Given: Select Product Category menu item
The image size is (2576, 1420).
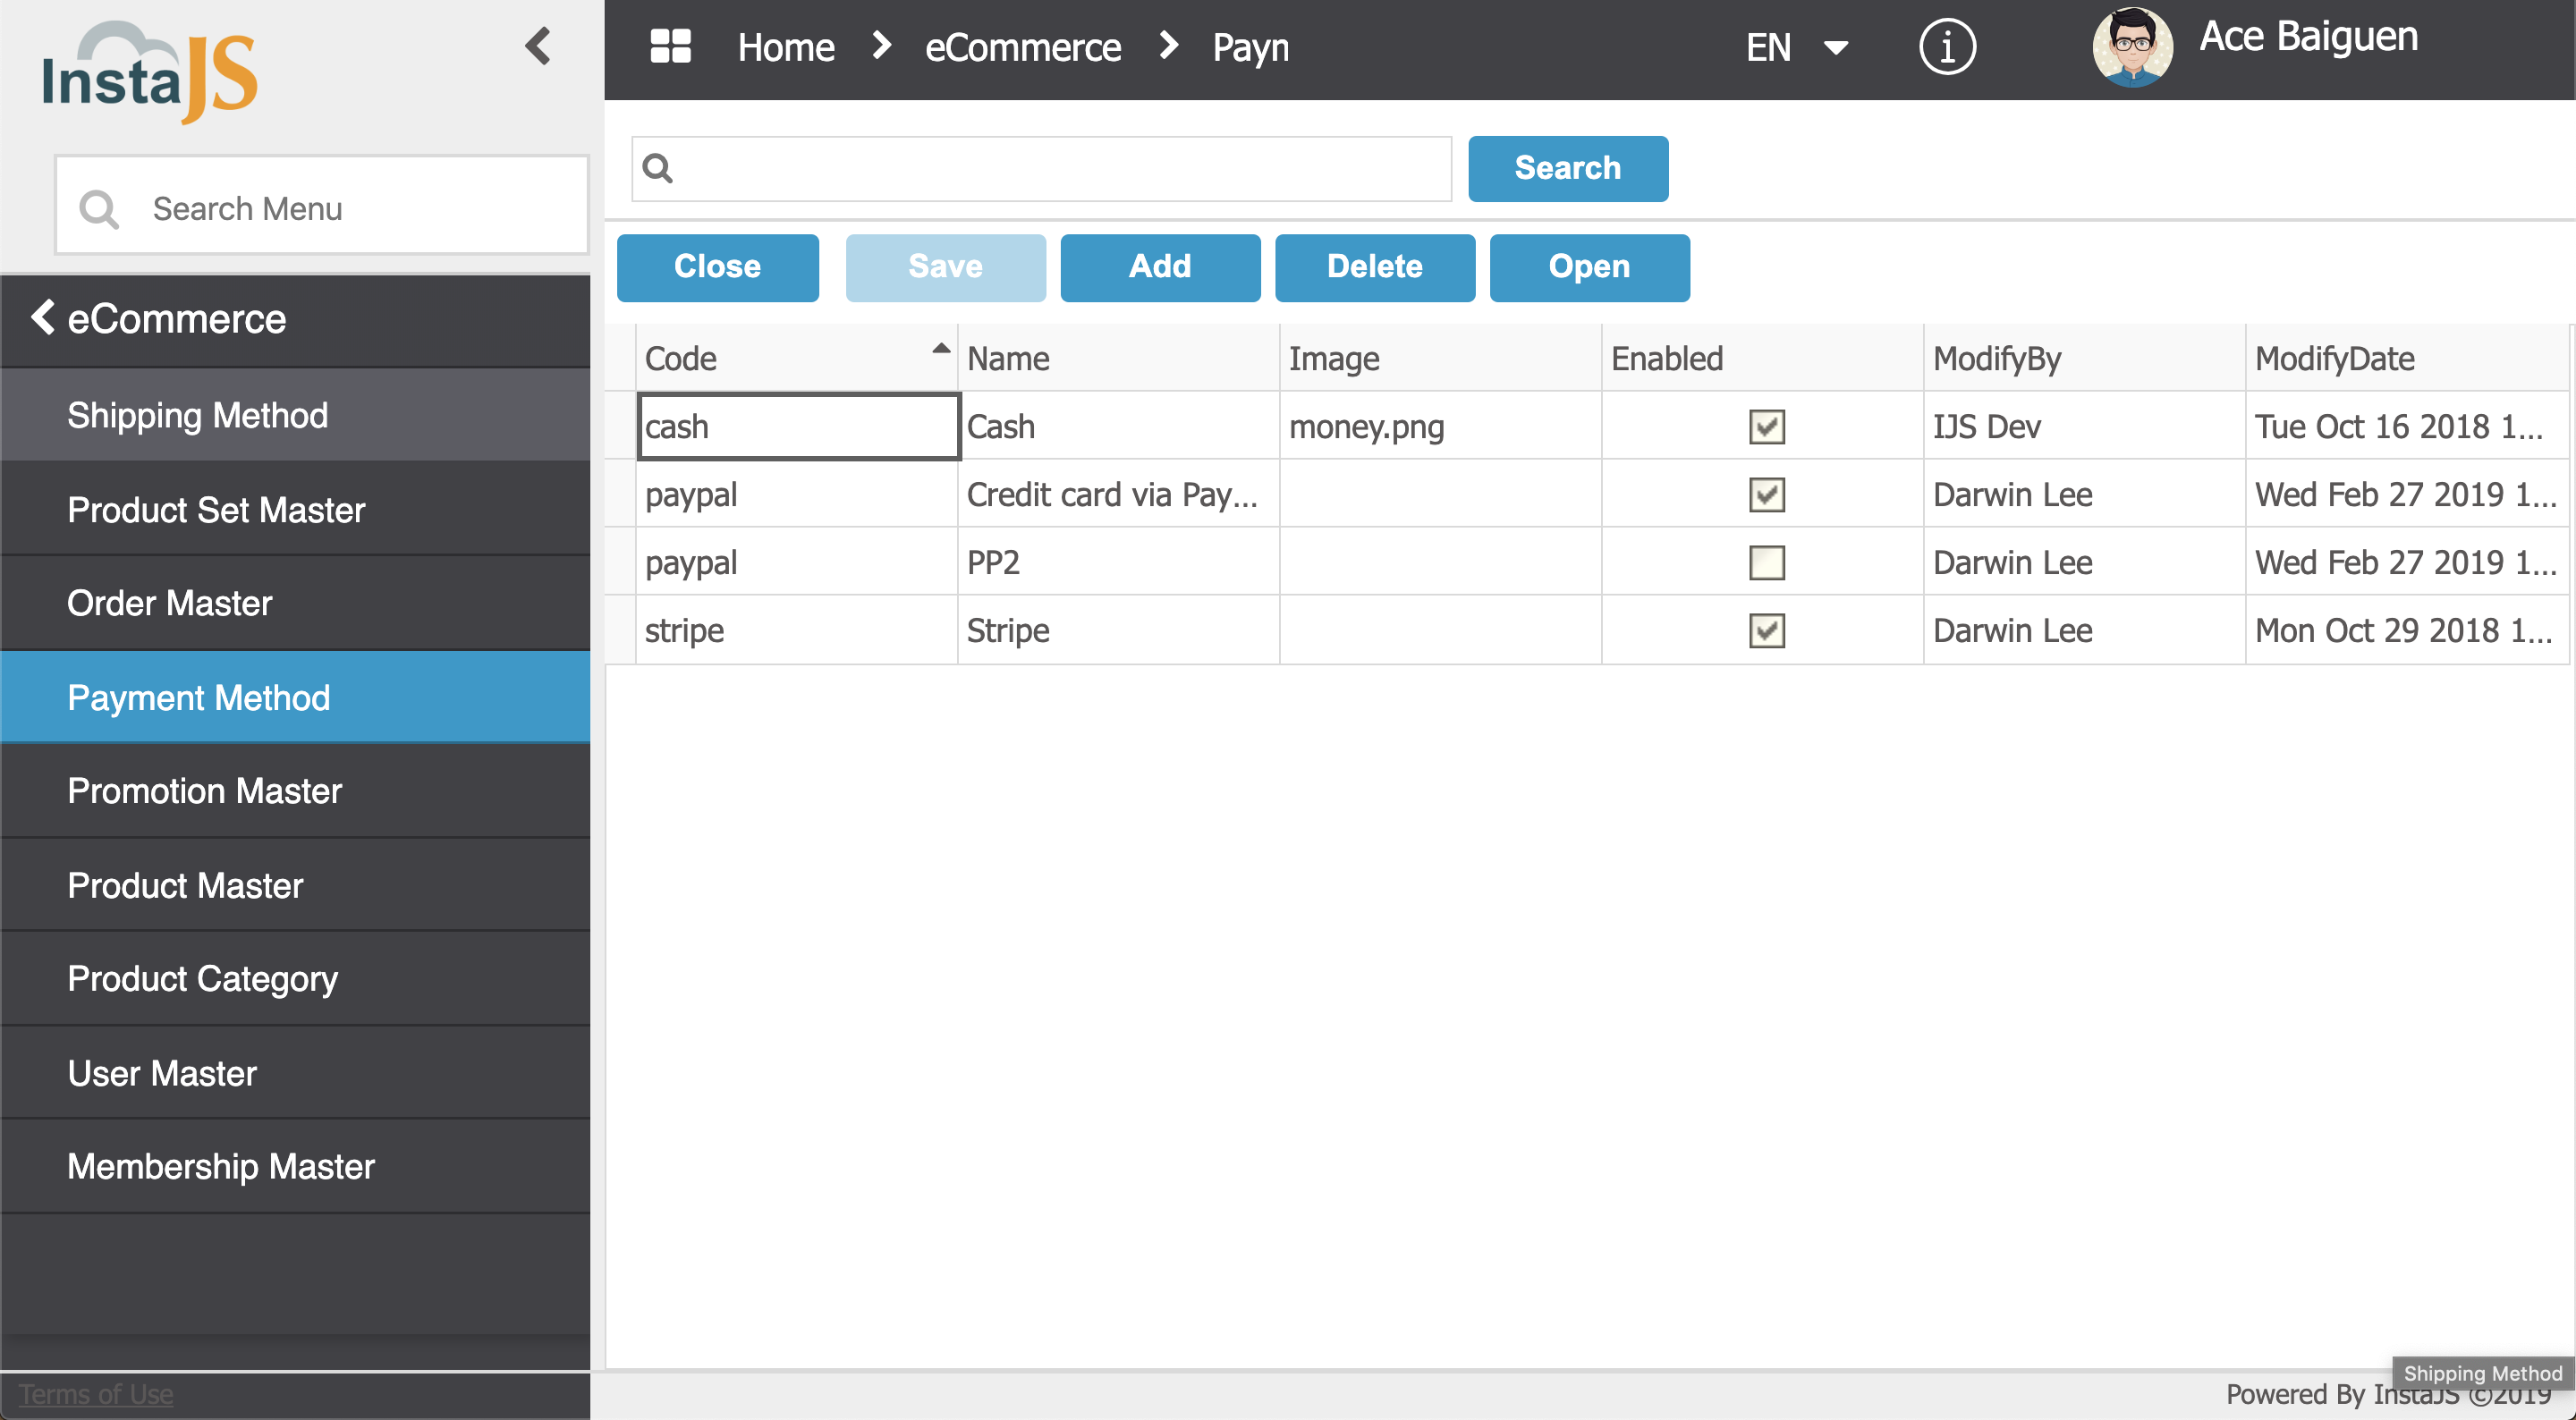Looking at the screenshot, I should (x=202, y=978).
